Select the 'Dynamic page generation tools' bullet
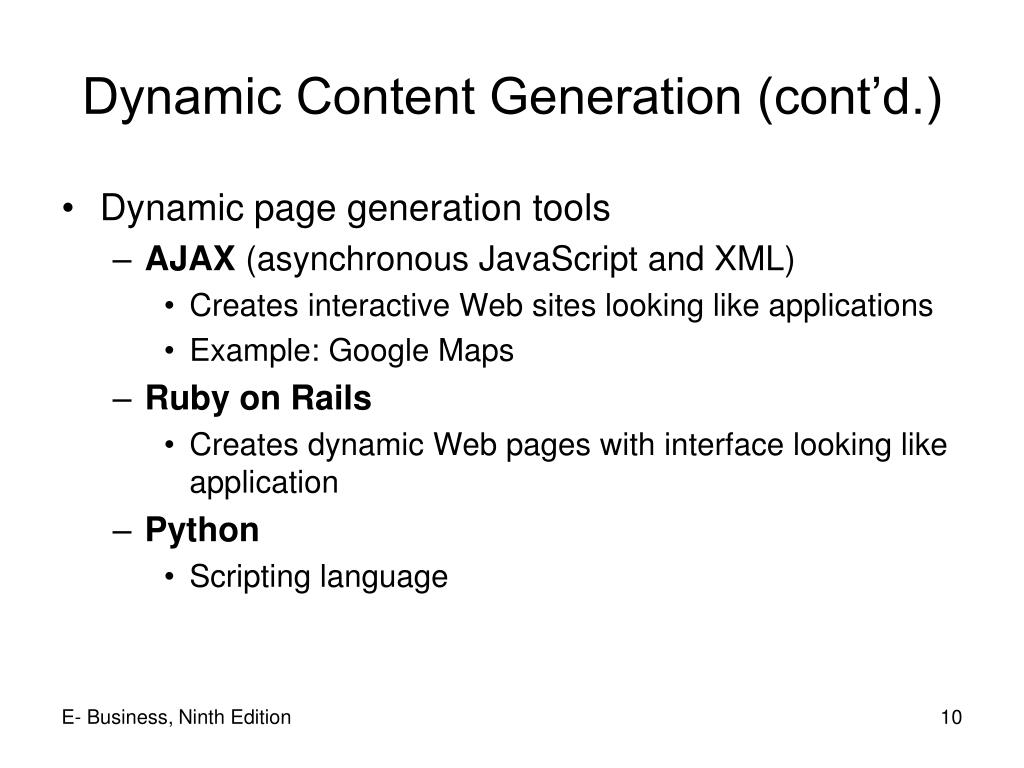The width and height of the screenshot is (1024, 768). tap(355, 210)
